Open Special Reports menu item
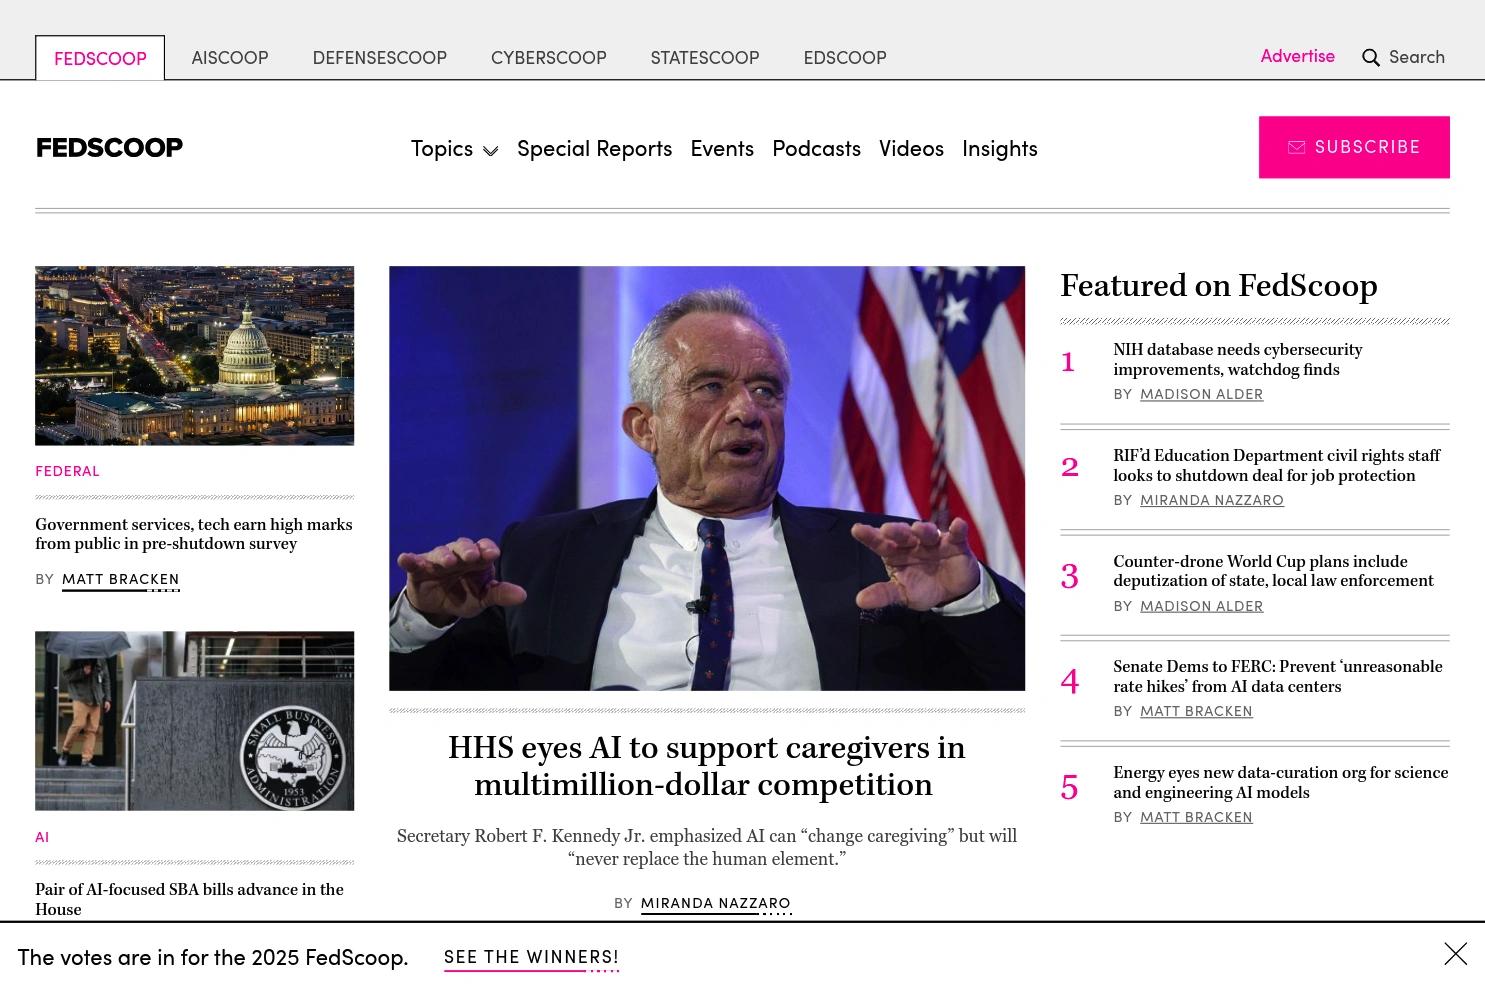The image size is (1485, 990). [595, 148]
